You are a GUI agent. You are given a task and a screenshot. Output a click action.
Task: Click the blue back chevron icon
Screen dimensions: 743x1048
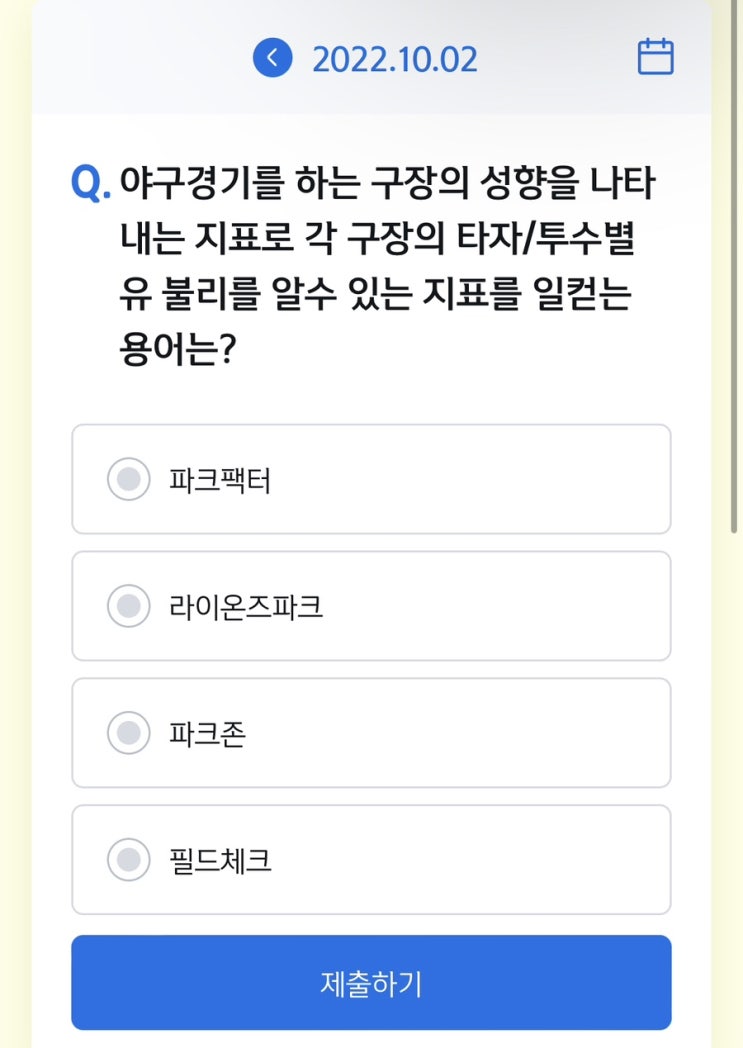(x=272, y=58)
